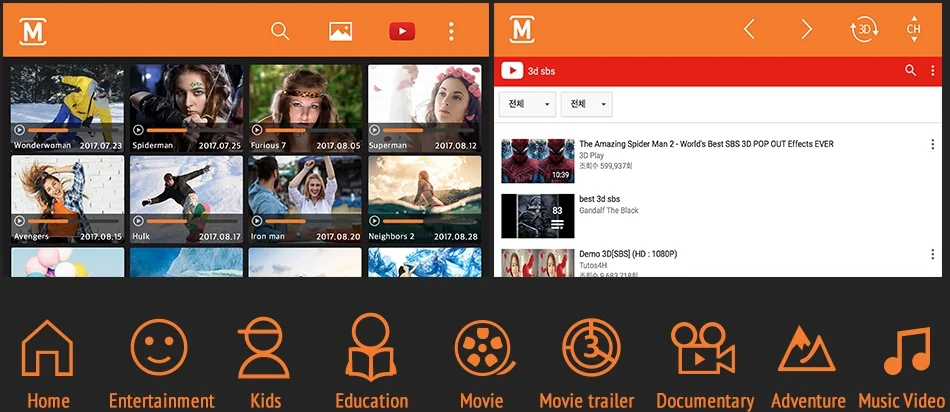
Task: Click the 3D Play channel name
Action: [591, 156]
